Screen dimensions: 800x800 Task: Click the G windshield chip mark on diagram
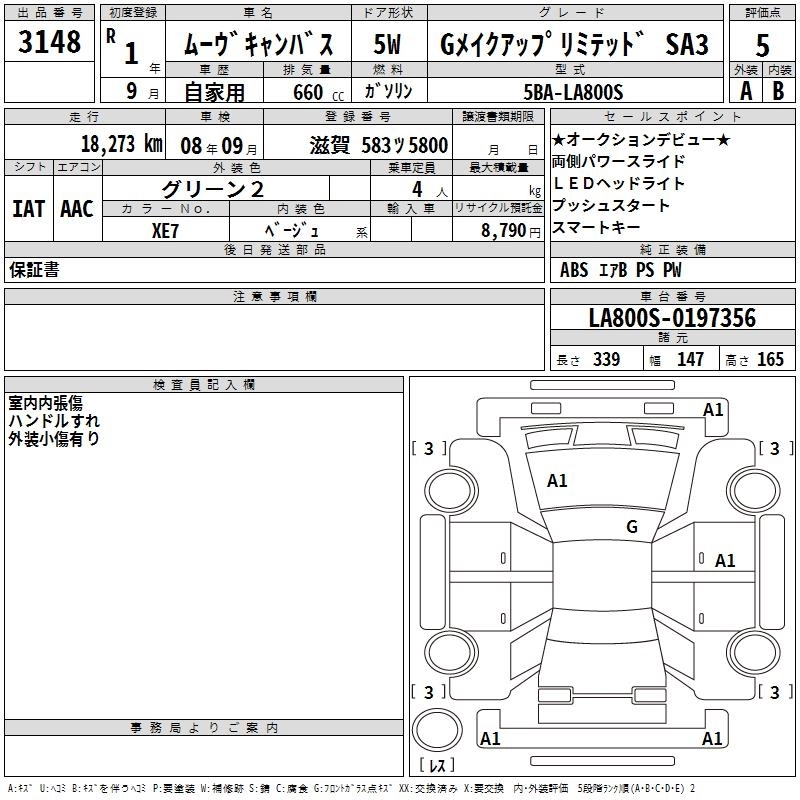tap(631, 527)
